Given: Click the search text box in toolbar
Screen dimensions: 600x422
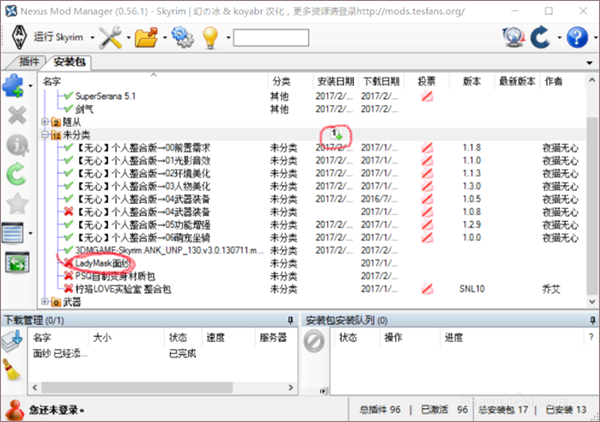Looking at the screenshot, I should 271,37.
